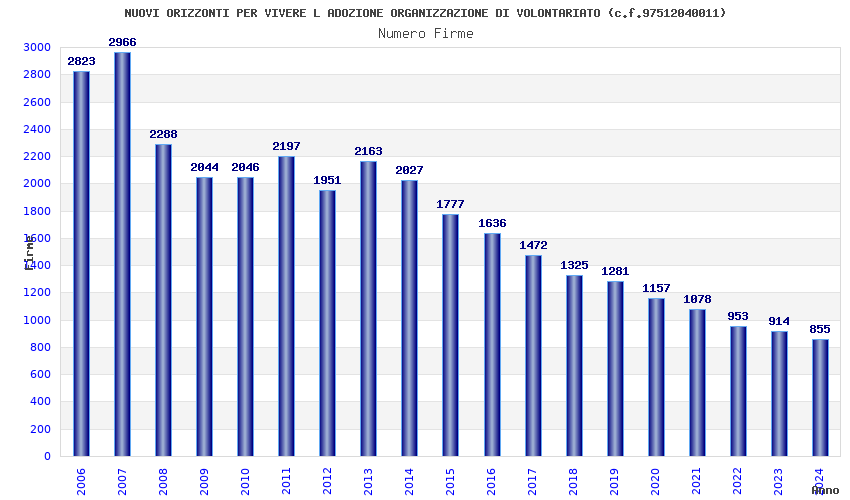Click the chart title with c.f.97512040011

[425, 13]
